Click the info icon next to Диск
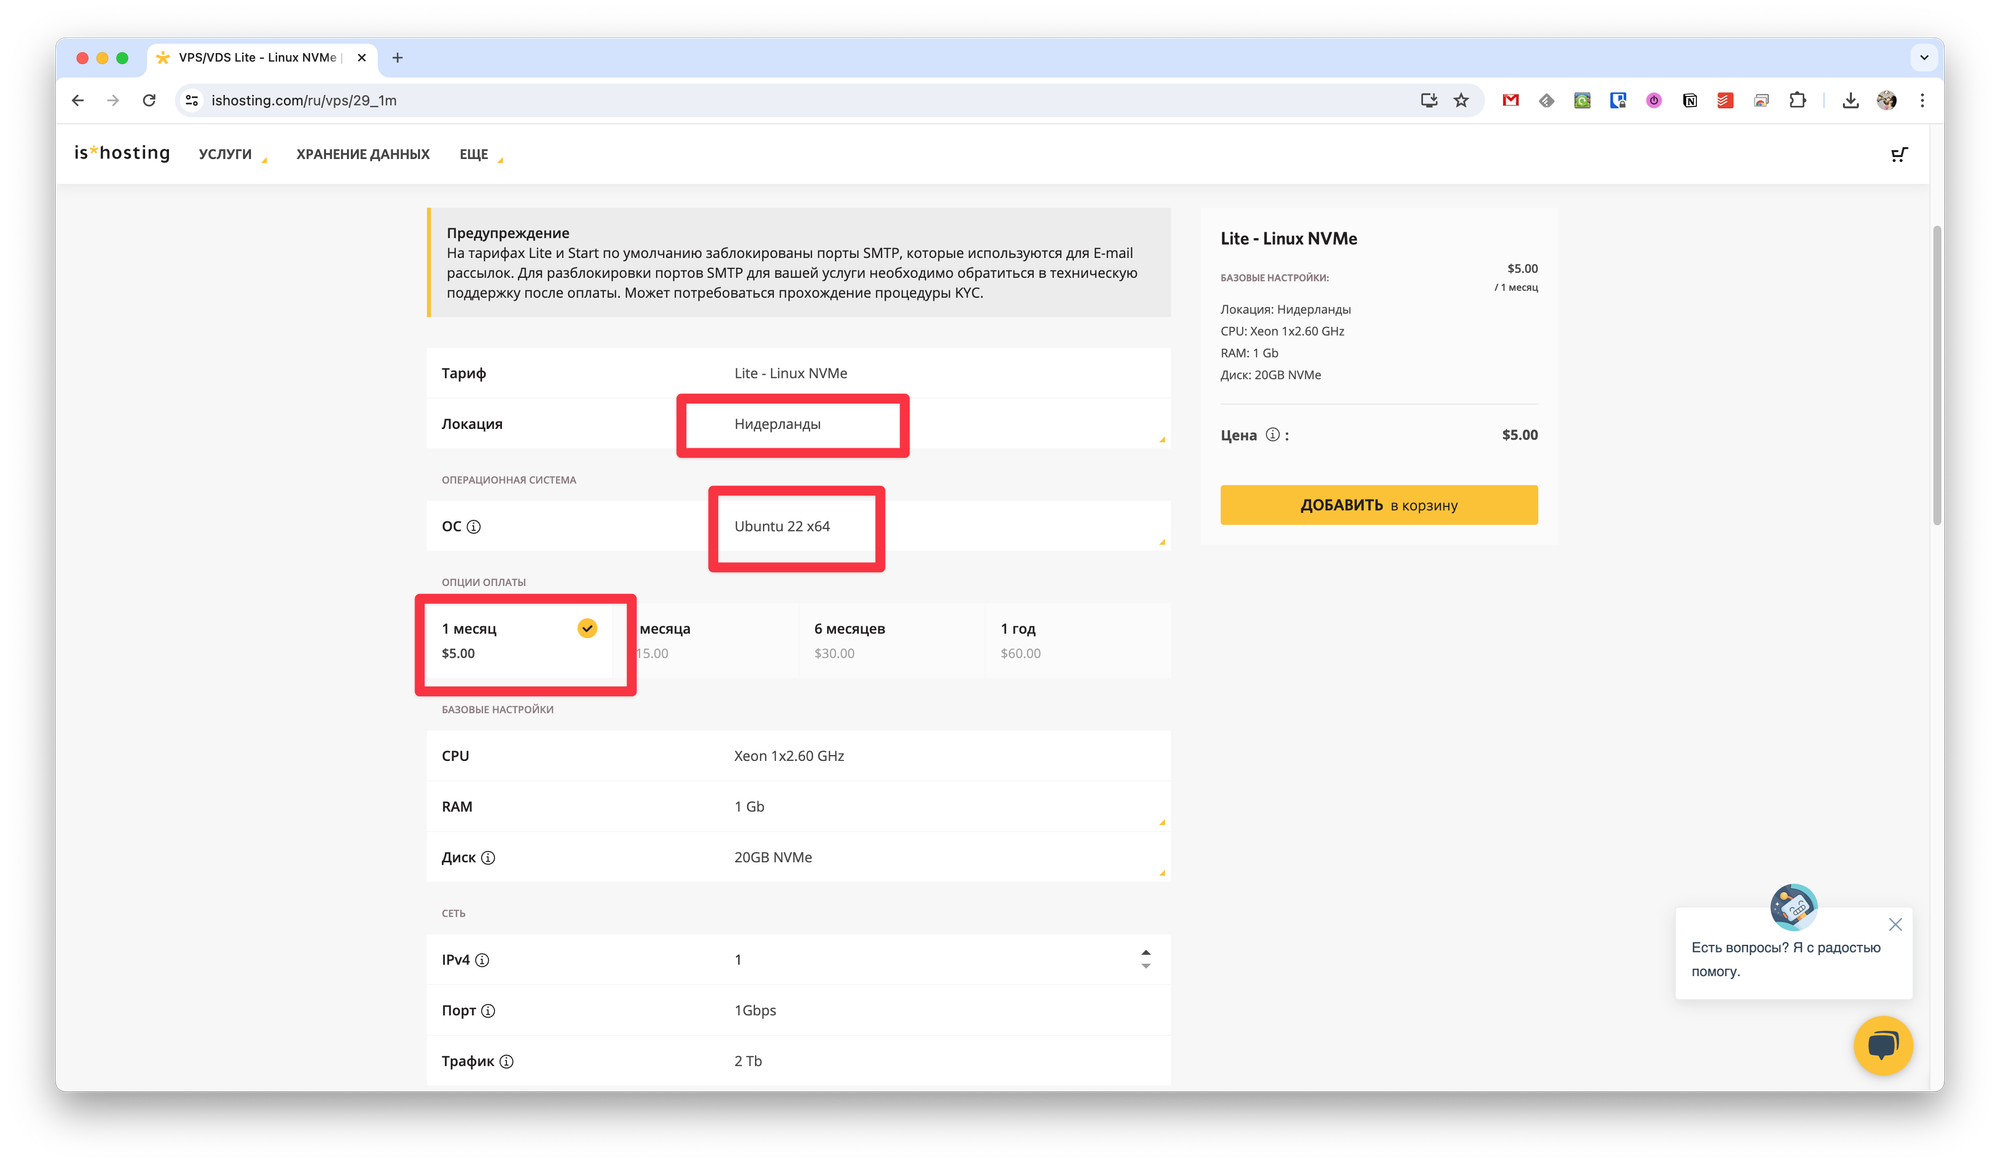This screenshot has height=1165, width=2000. [488, 858]
